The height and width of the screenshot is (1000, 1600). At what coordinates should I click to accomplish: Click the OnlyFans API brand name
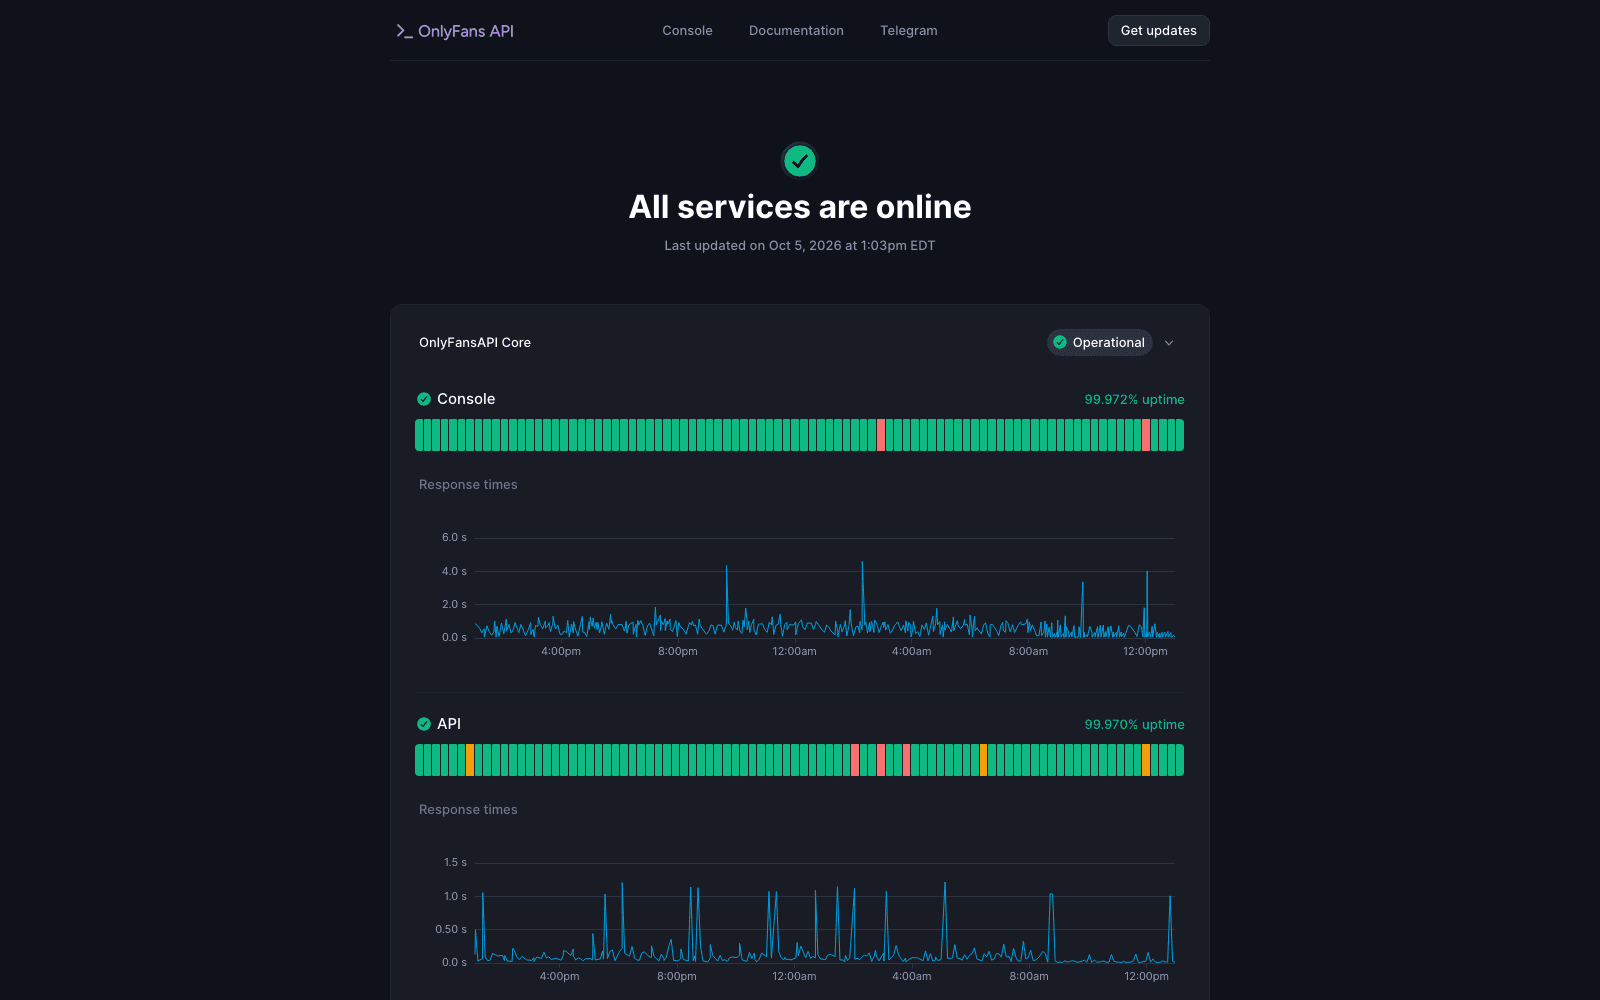click(466, 31)
